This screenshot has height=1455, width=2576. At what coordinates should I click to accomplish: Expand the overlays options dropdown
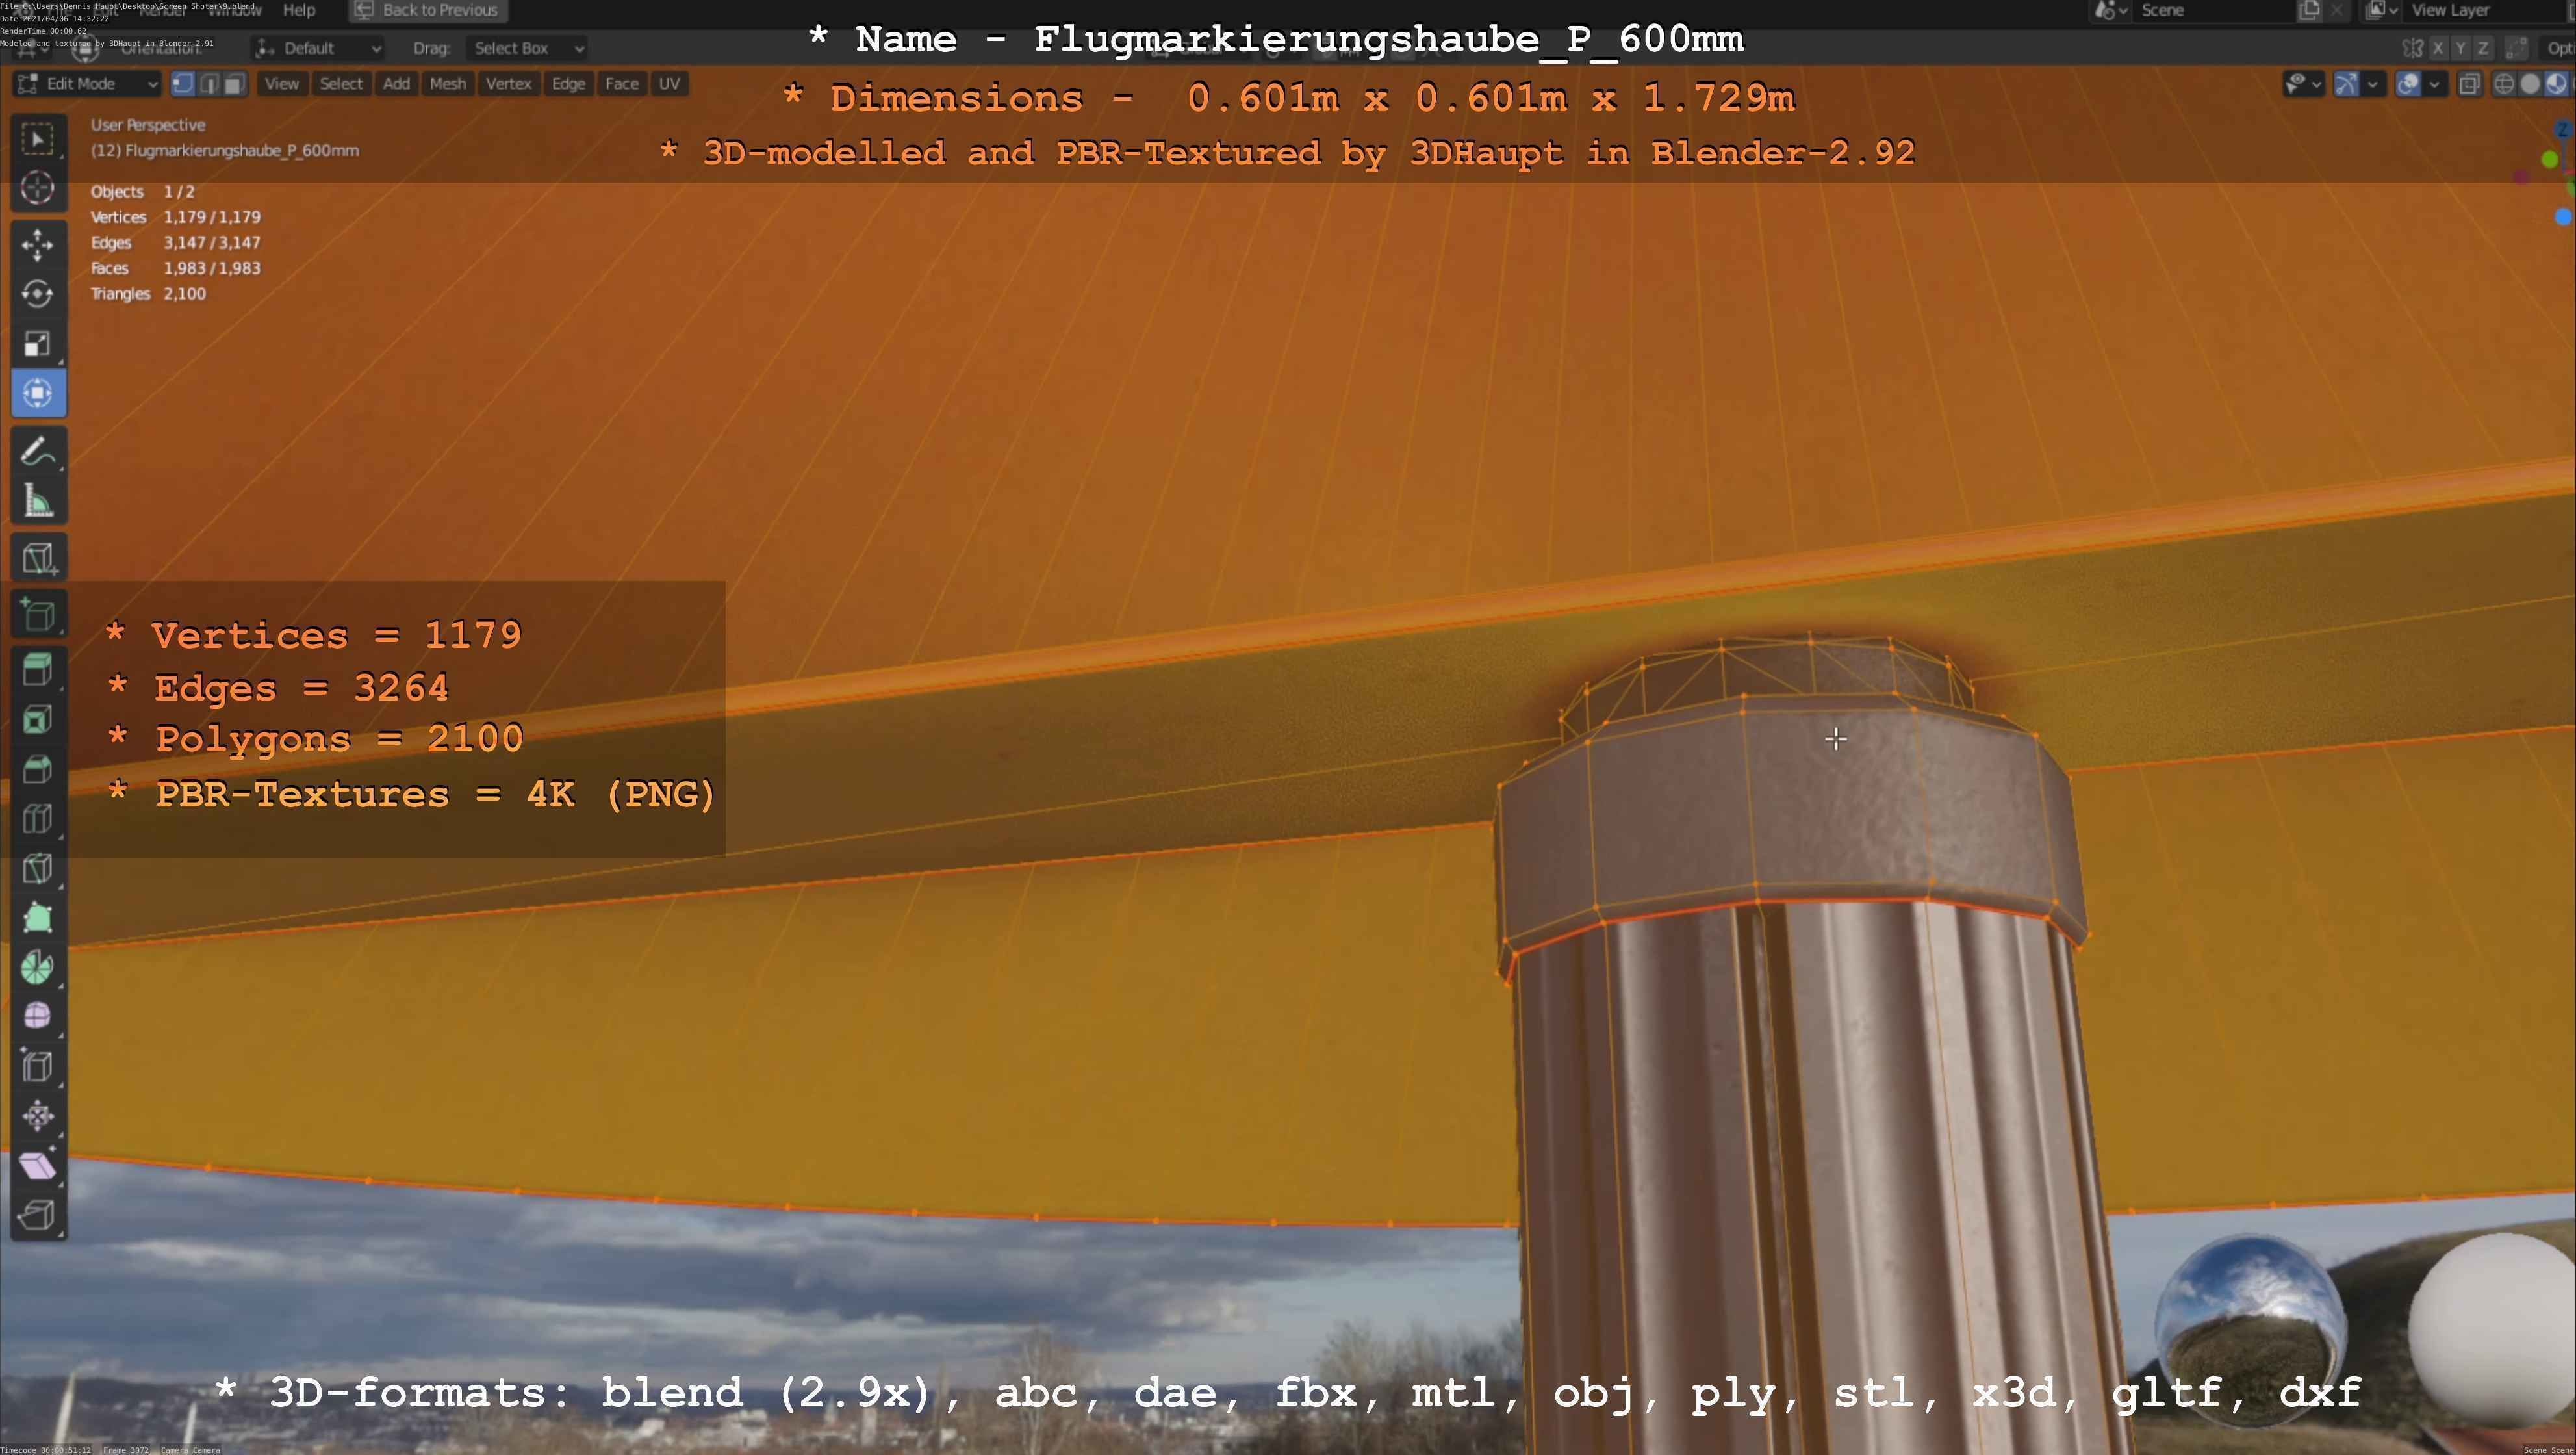click(x=2434, y=84)
